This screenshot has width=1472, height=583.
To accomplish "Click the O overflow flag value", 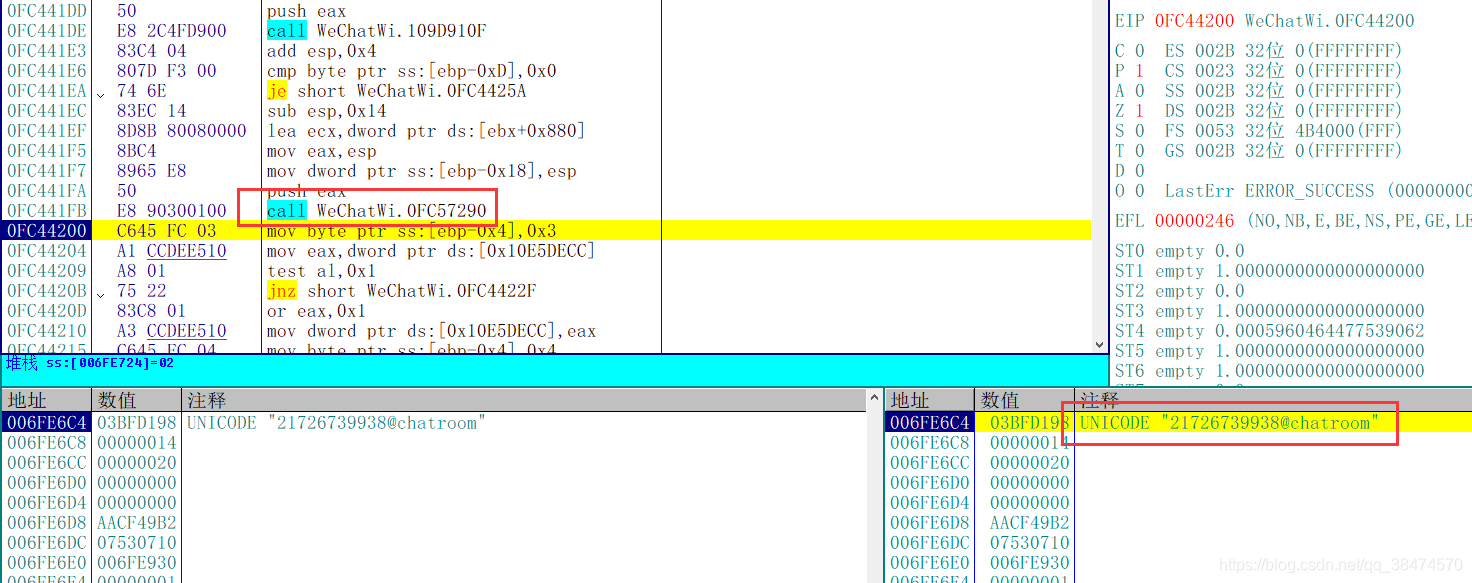I will coord(1140,191).
